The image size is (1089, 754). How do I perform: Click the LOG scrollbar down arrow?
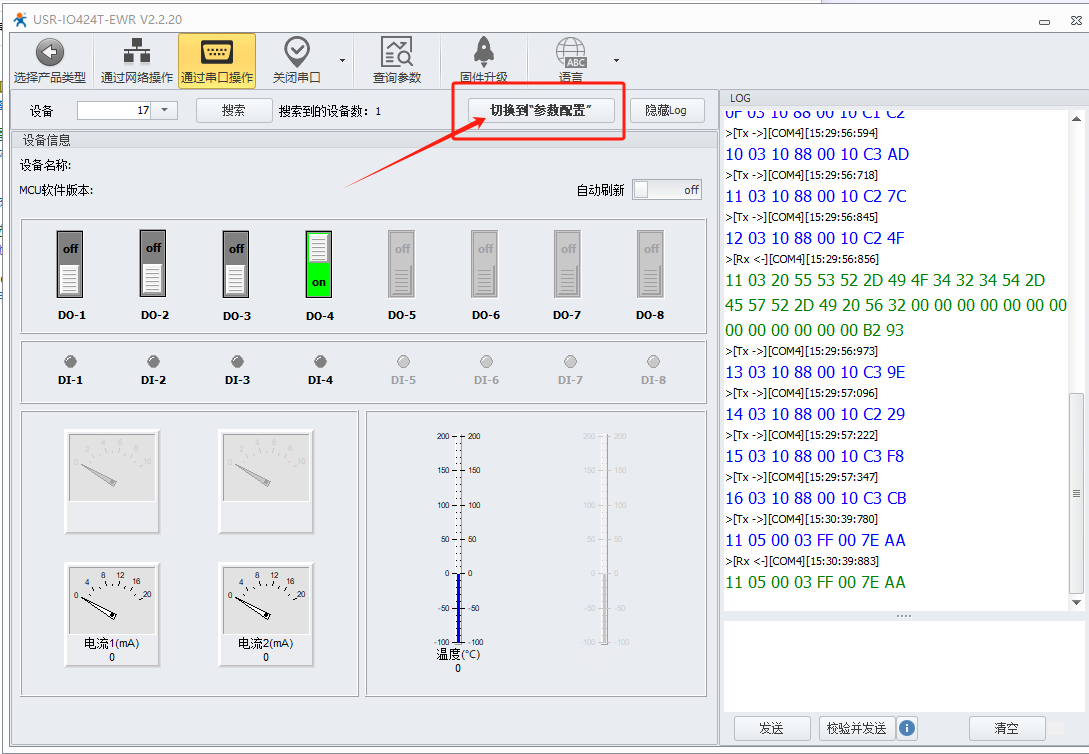coord(1076,603)
